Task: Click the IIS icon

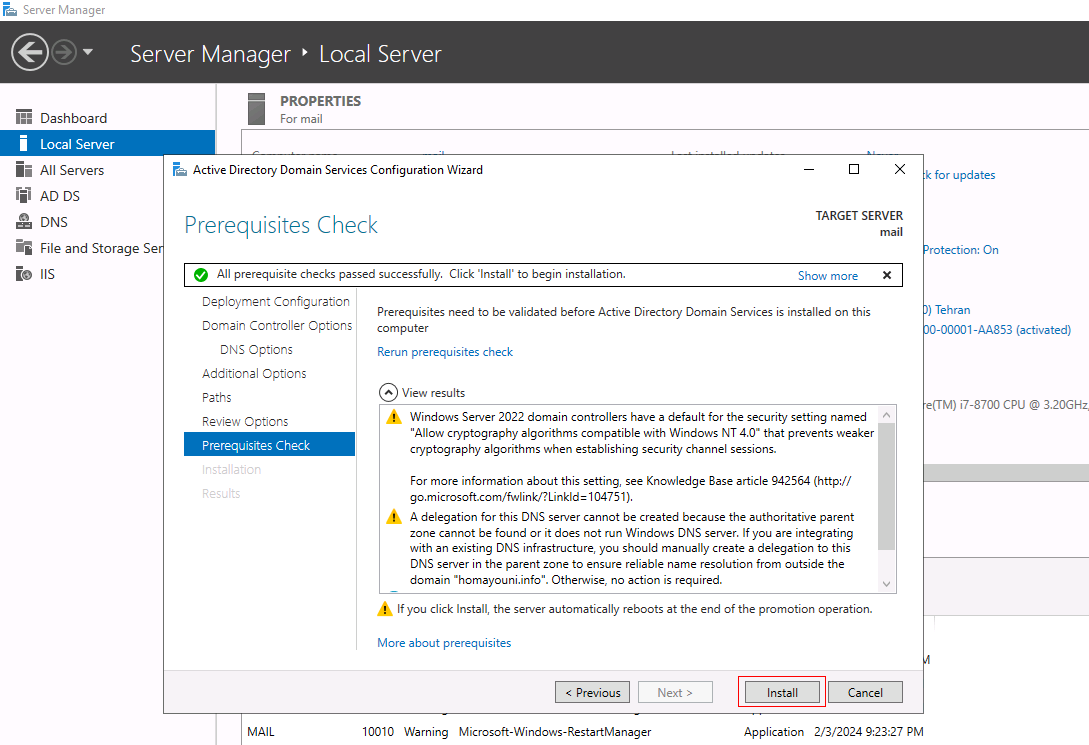Action: 24,274
